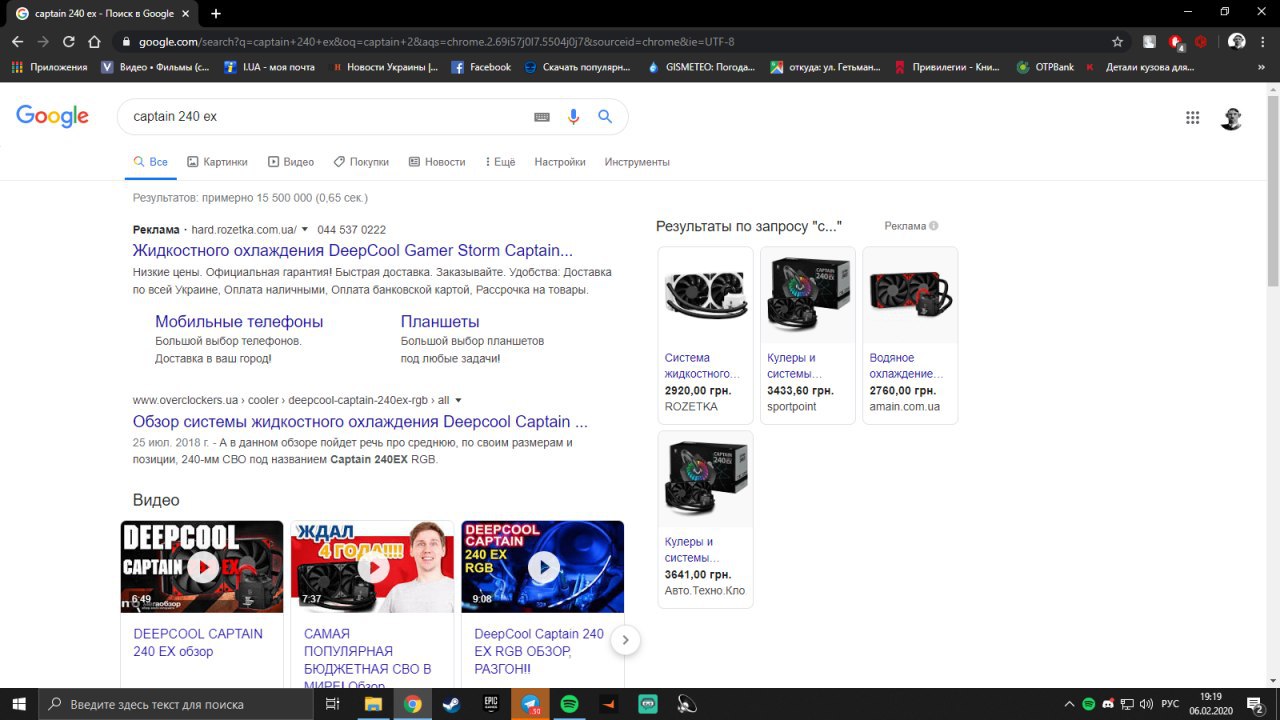Open Spotify from the taskbar
Image resolution: width=1280 pixels, height=720 pixels.
point(569,704)
